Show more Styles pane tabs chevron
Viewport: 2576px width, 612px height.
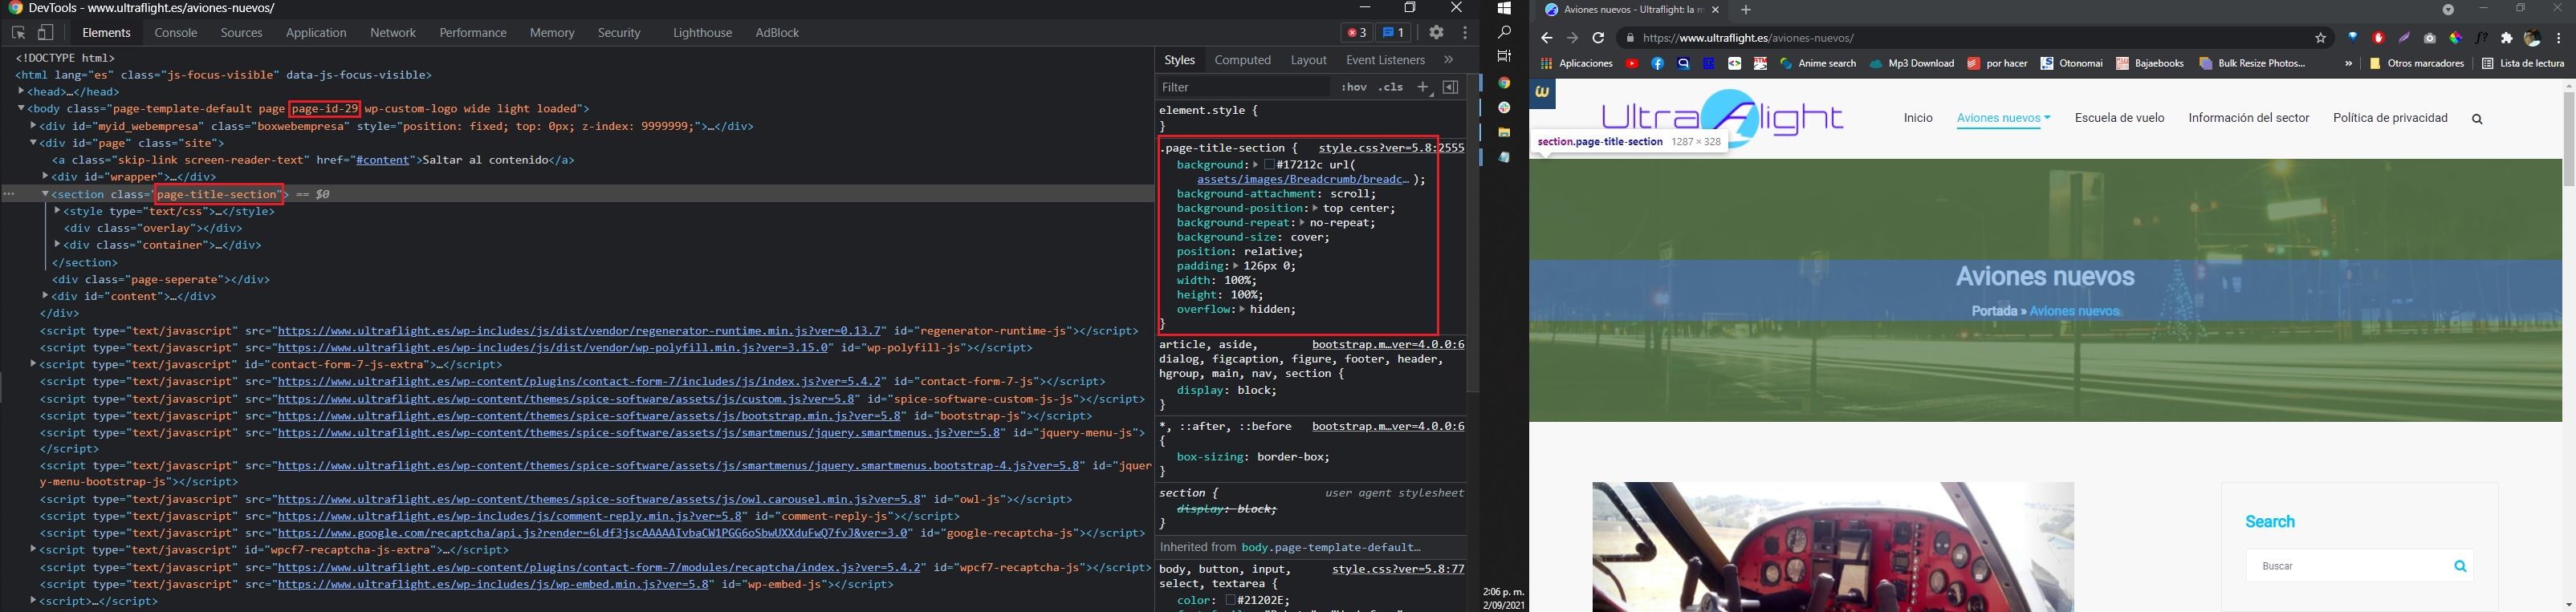(x=1449, y=60)
